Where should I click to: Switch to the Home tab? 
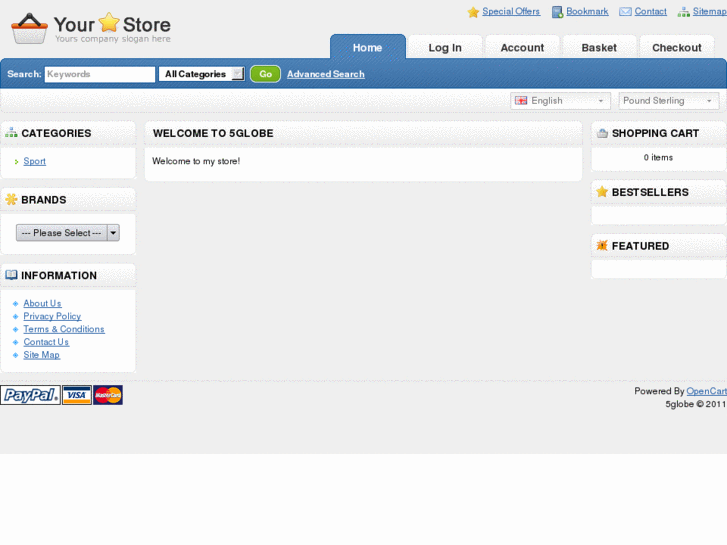coord(368,47)
